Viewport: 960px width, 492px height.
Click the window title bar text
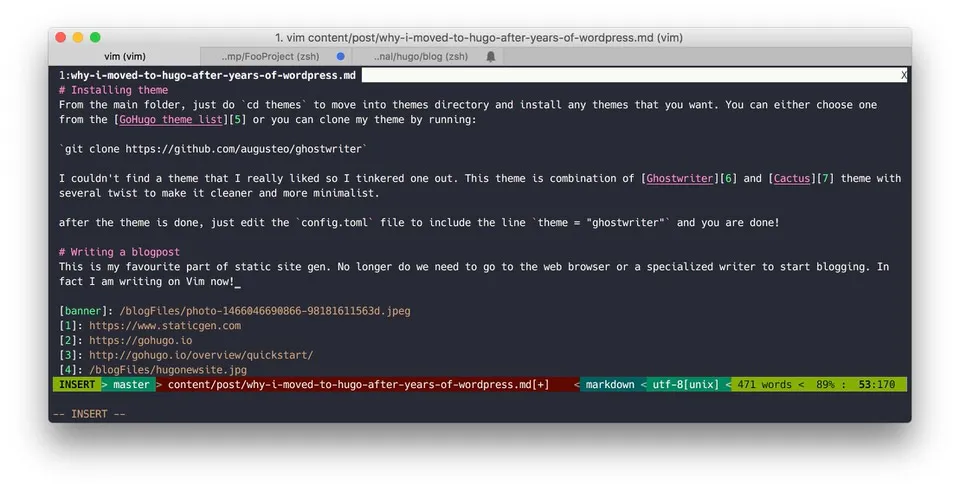(479, 37)
